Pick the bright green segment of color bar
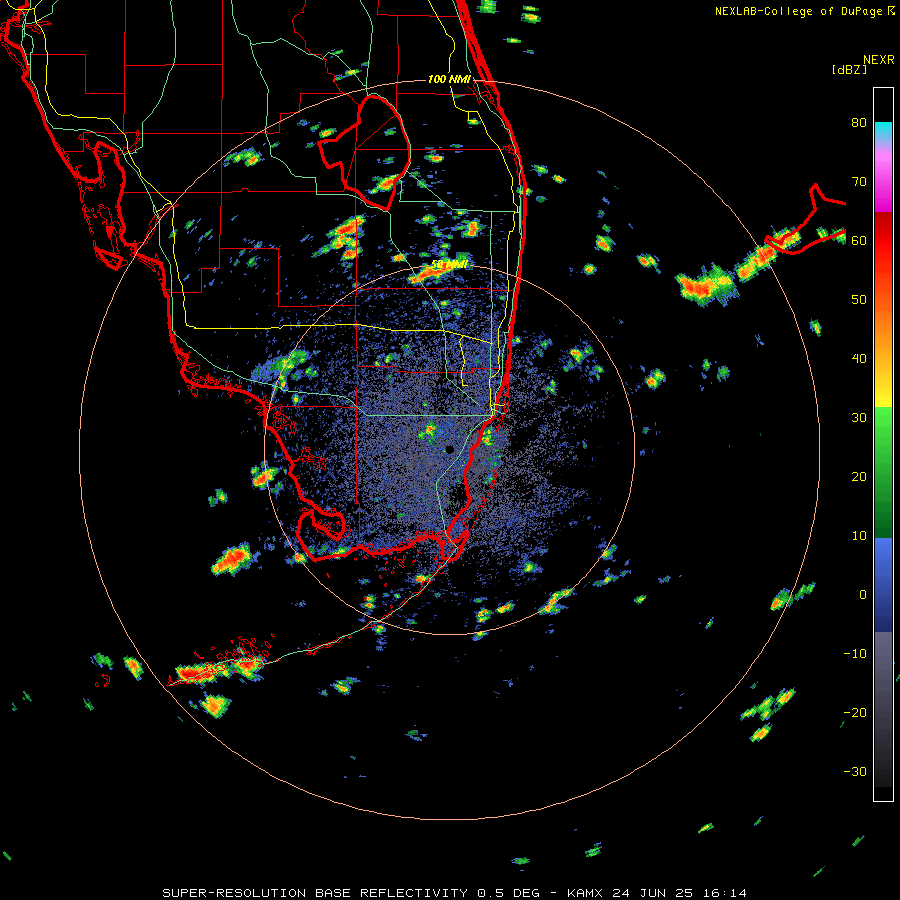The height and width of the screenshot is (900, 900). pyautogui.click(x=883, y=428)
